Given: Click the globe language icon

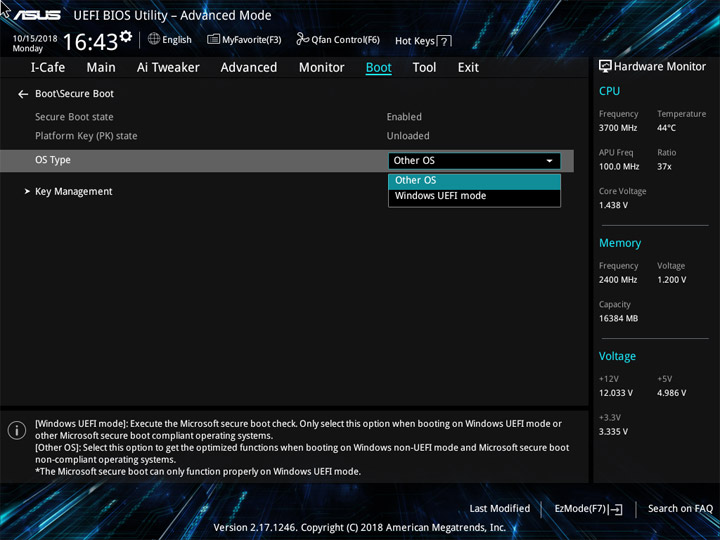Looking at the screenshot, I should click(154, 39).
